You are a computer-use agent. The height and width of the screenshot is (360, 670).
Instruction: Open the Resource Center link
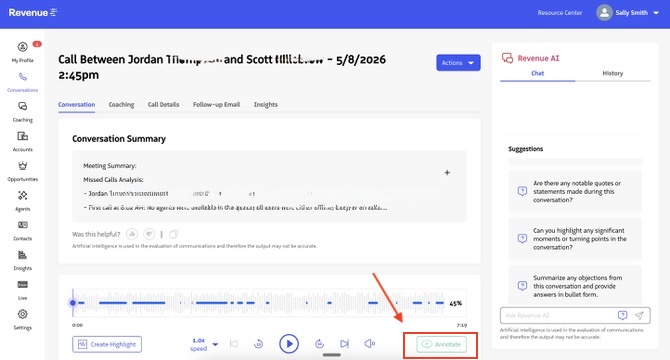click(560, 13)
